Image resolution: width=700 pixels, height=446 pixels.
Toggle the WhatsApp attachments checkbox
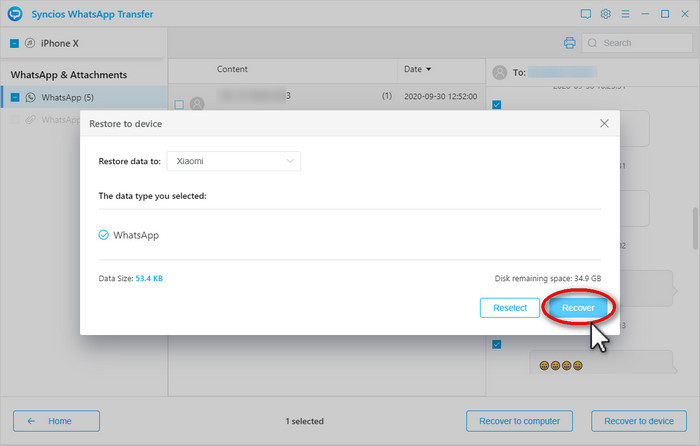point(15,120)
